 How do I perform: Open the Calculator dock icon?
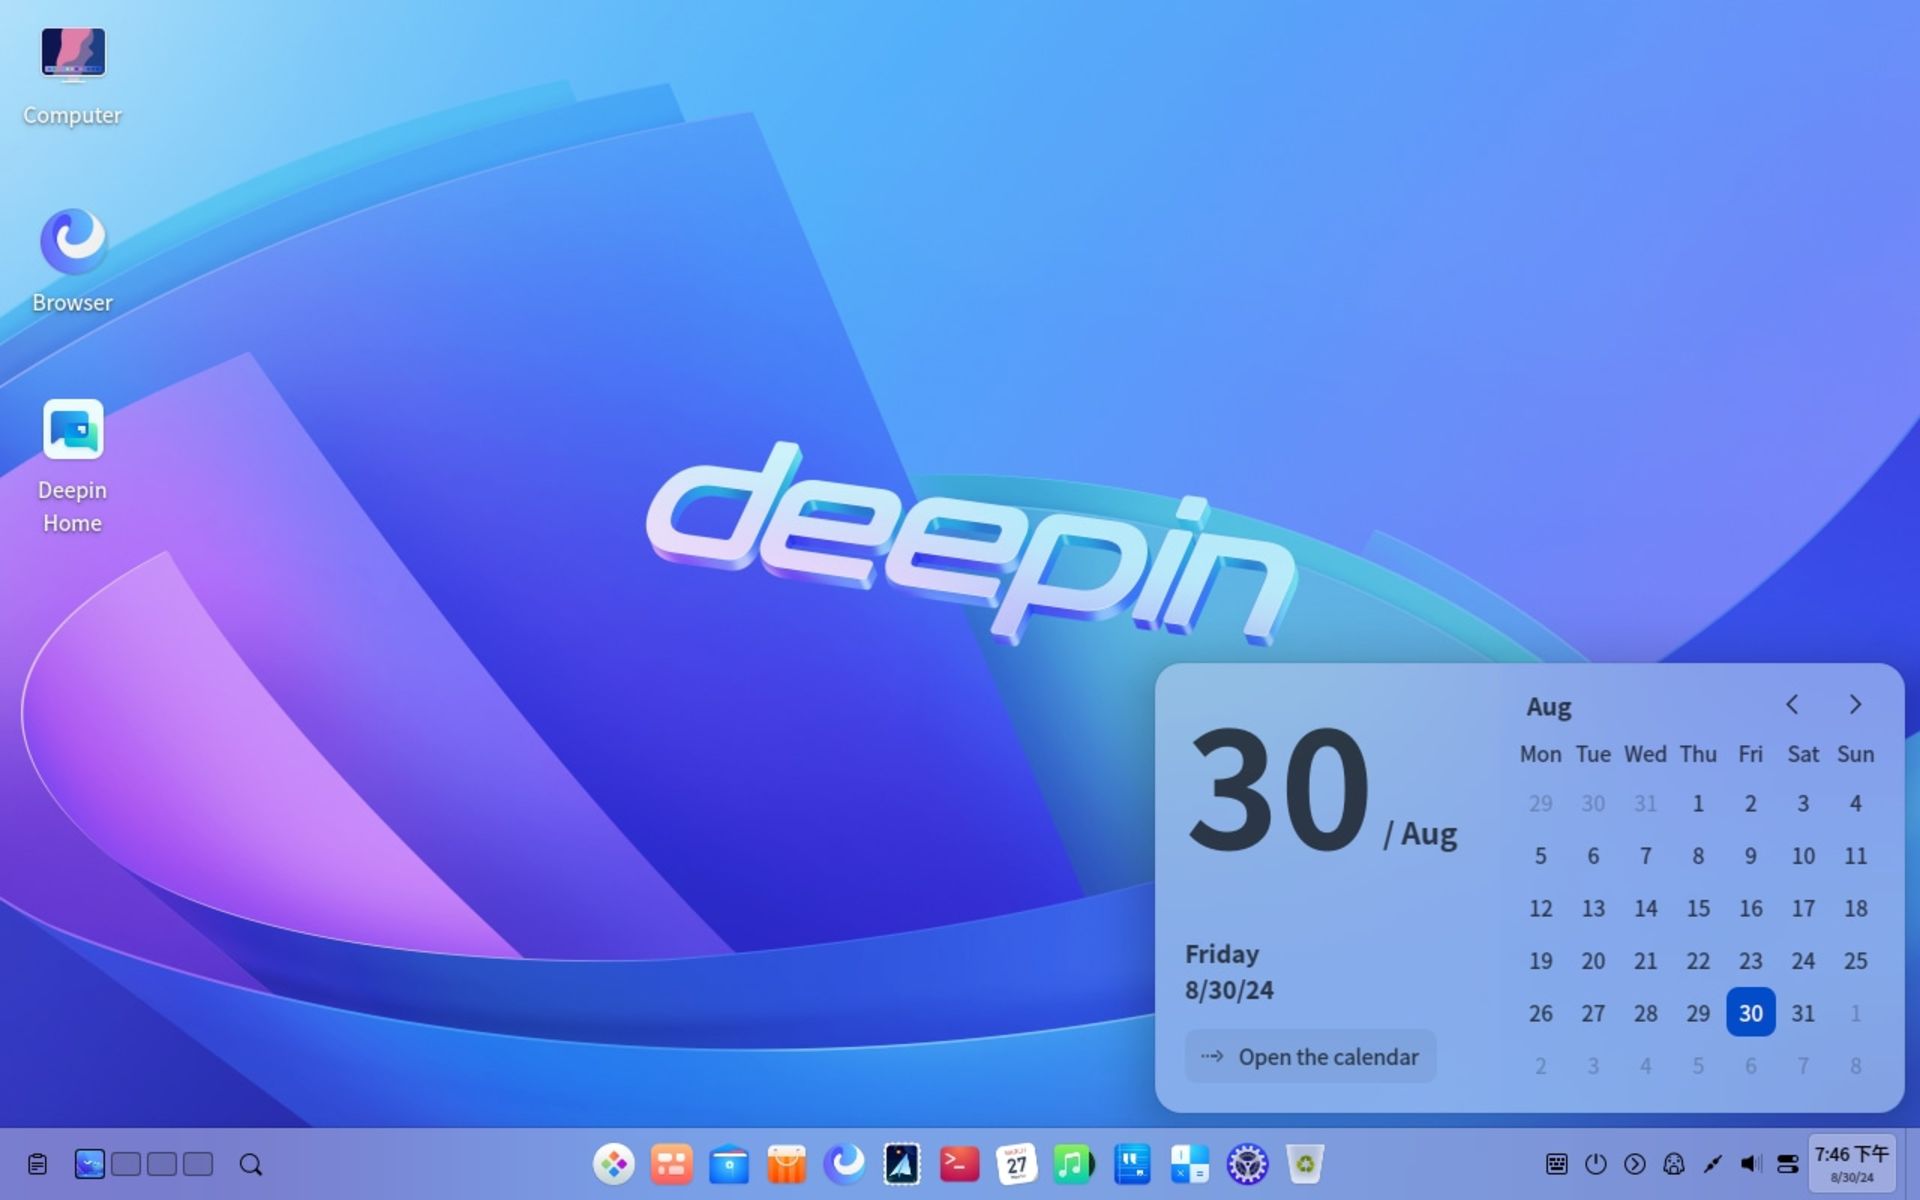coord(1190,1164)
